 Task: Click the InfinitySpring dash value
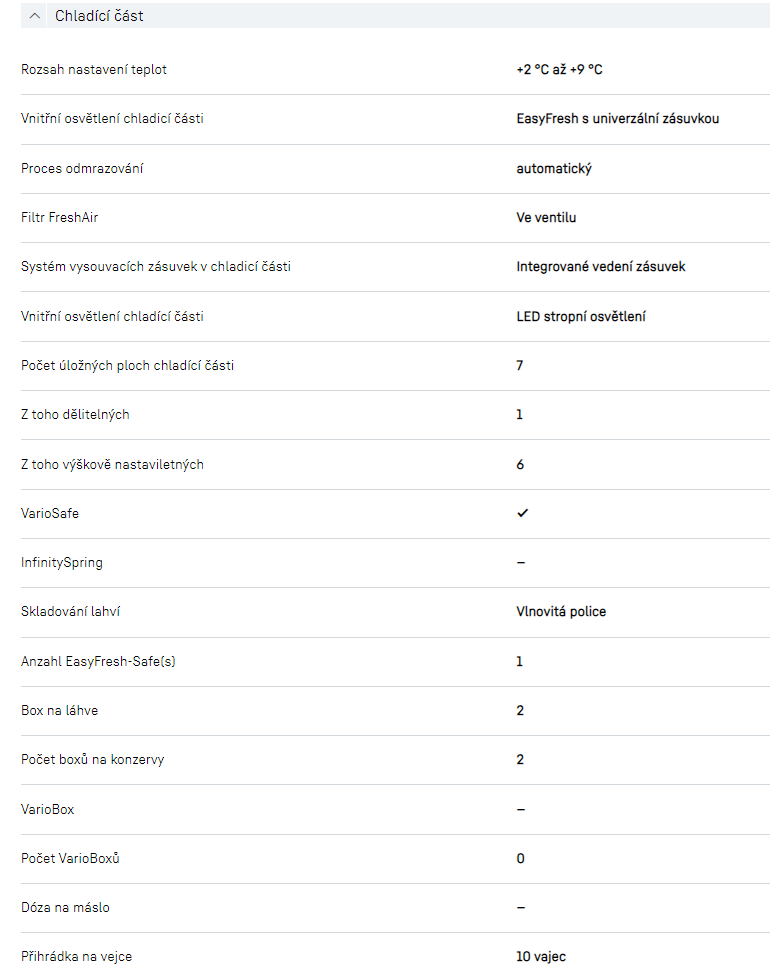tap(521, 563)
